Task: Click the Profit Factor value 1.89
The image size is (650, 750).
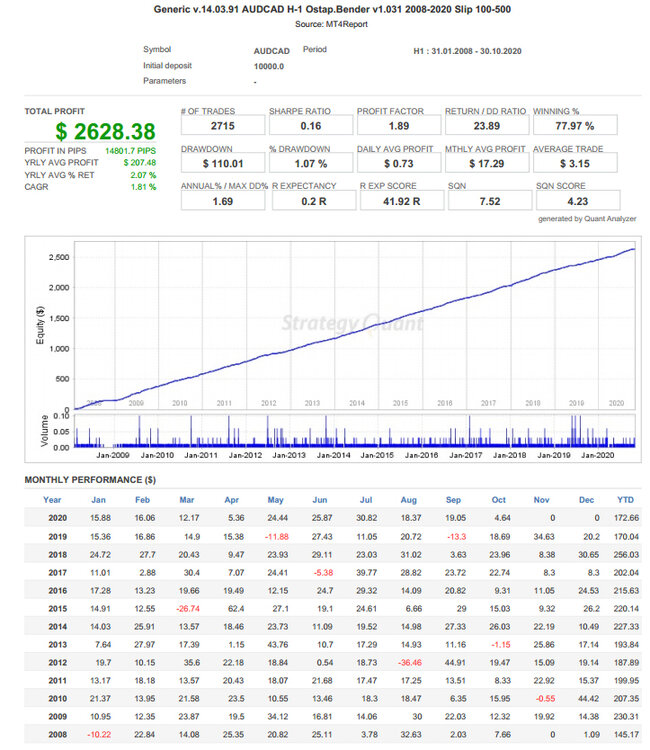Action: click(399, 126)
